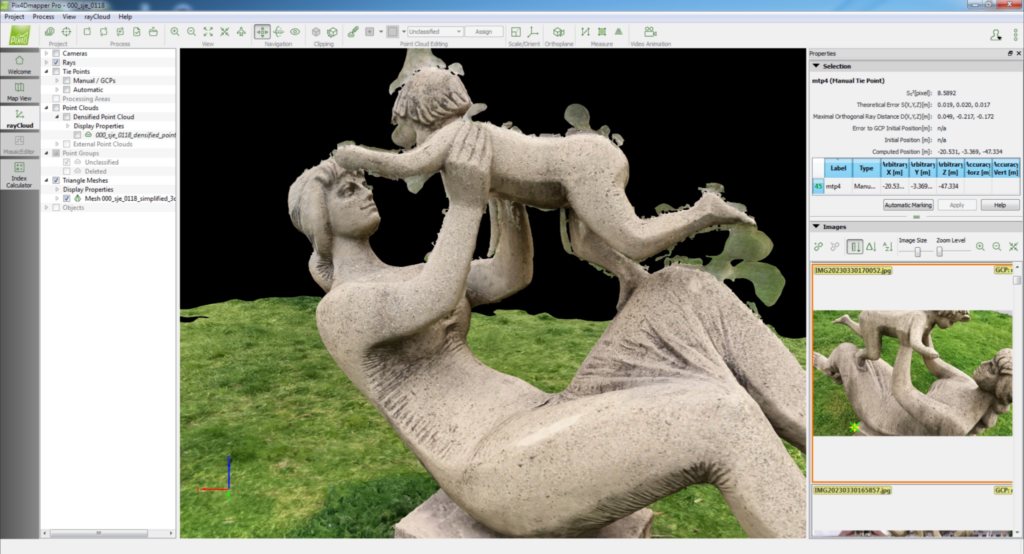Click the Image Size slider handle
1024x554 pixels.
pyautogui.click(x=916, y=250)
